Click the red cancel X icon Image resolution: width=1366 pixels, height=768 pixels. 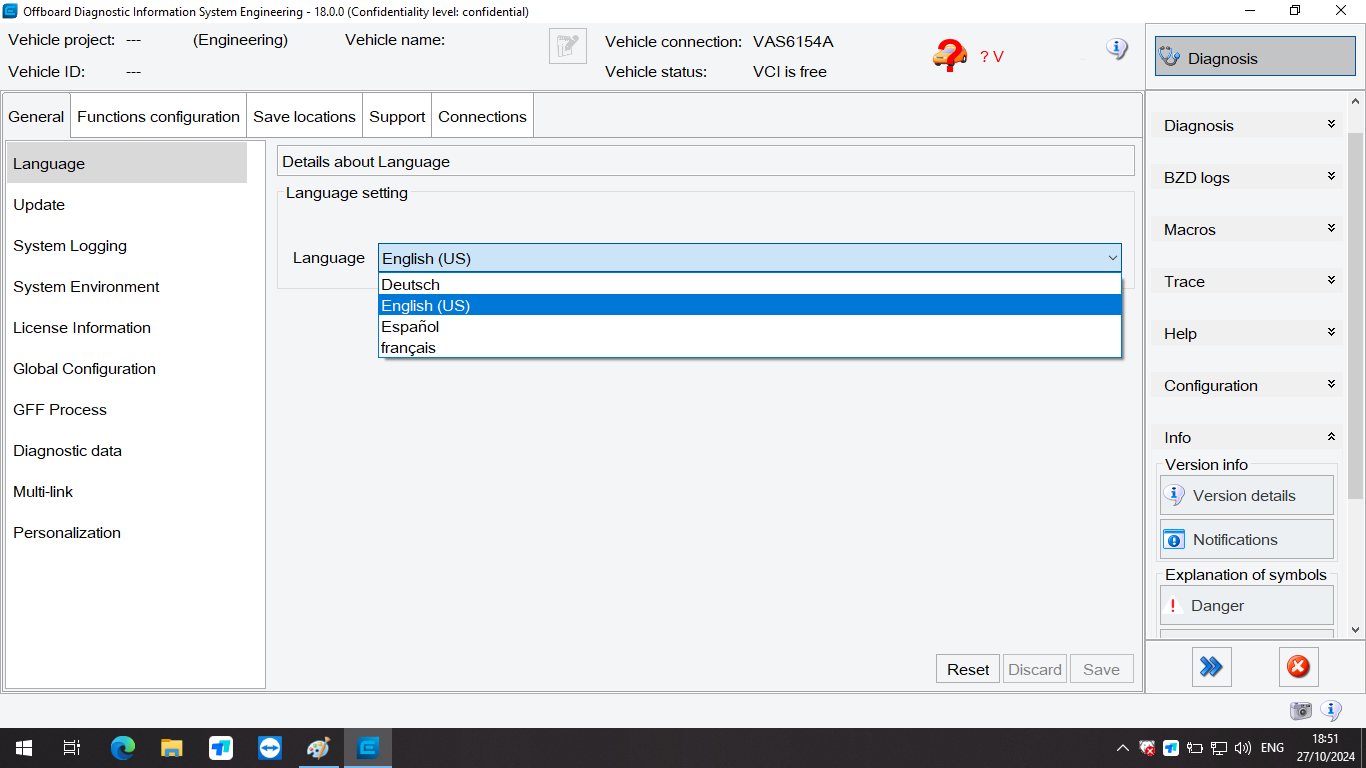coord(1298,666)
